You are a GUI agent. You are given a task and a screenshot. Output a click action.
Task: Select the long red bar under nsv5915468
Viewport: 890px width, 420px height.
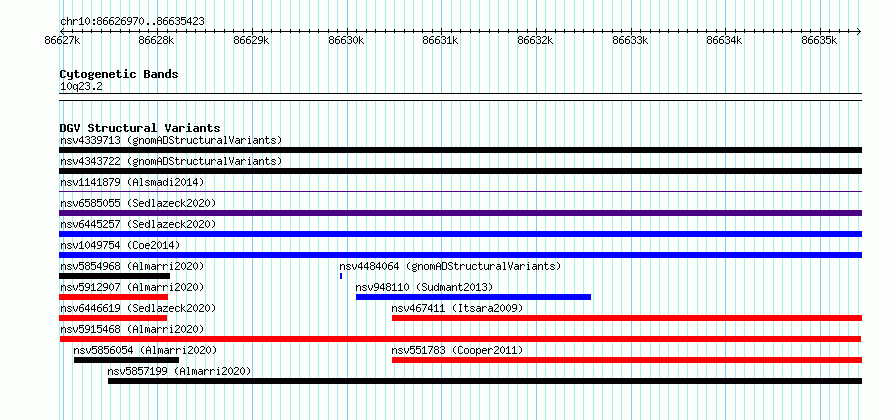click(x=460, y=339)
